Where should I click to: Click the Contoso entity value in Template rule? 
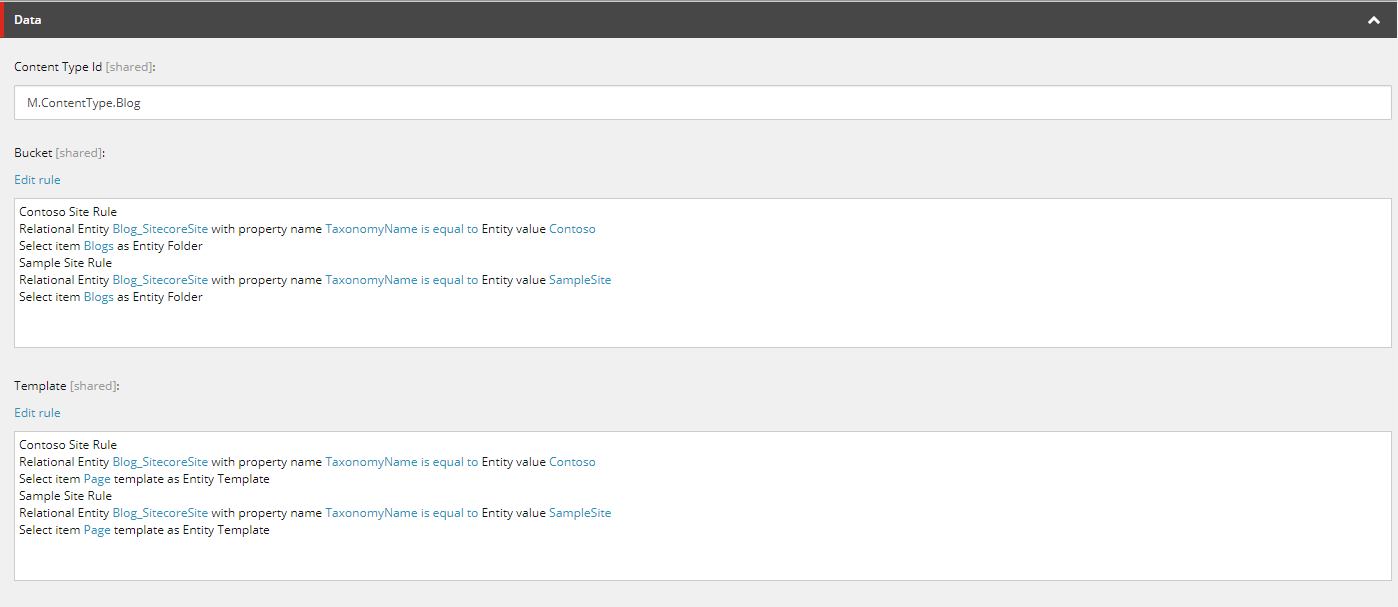[x=572, y=462]
